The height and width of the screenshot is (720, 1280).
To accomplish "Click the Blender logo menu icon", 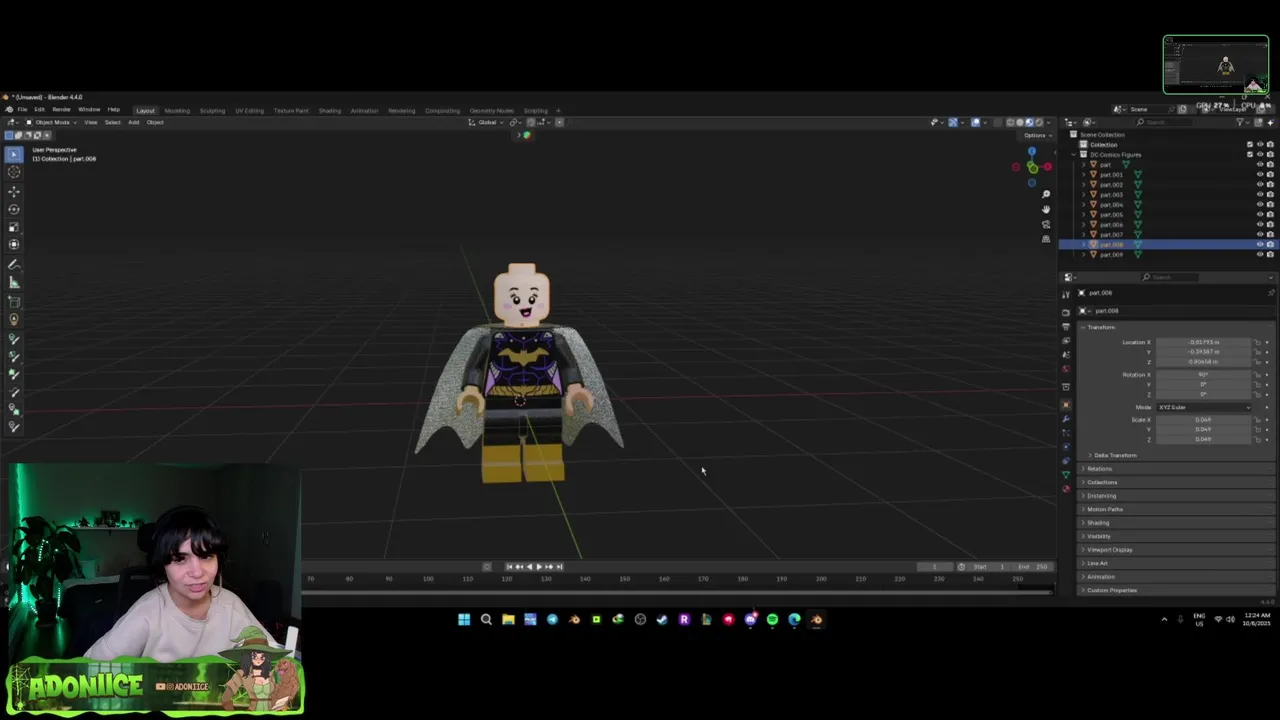I will (9, 110).
